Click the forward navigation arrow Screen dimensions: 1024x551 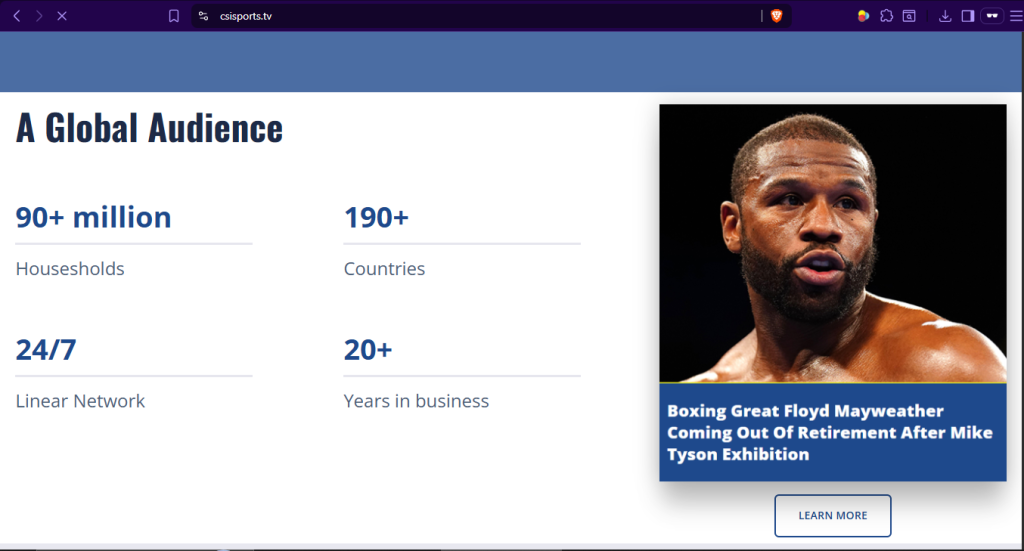coord(39,16)
